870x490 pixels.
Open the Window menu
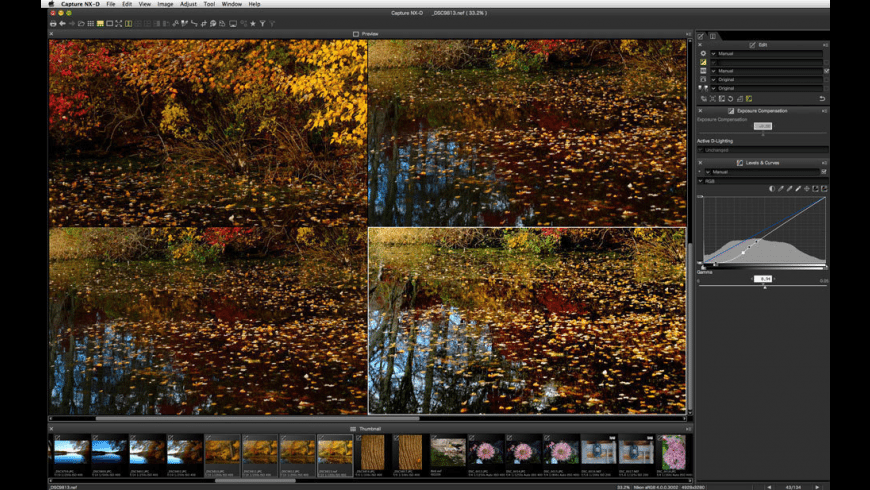(x=231, y=4)
